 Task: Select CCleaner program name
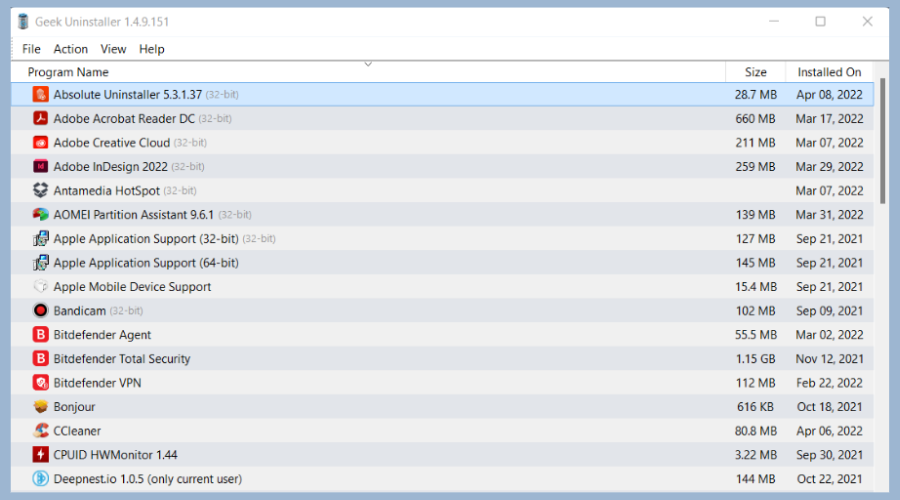pos(77,431)
